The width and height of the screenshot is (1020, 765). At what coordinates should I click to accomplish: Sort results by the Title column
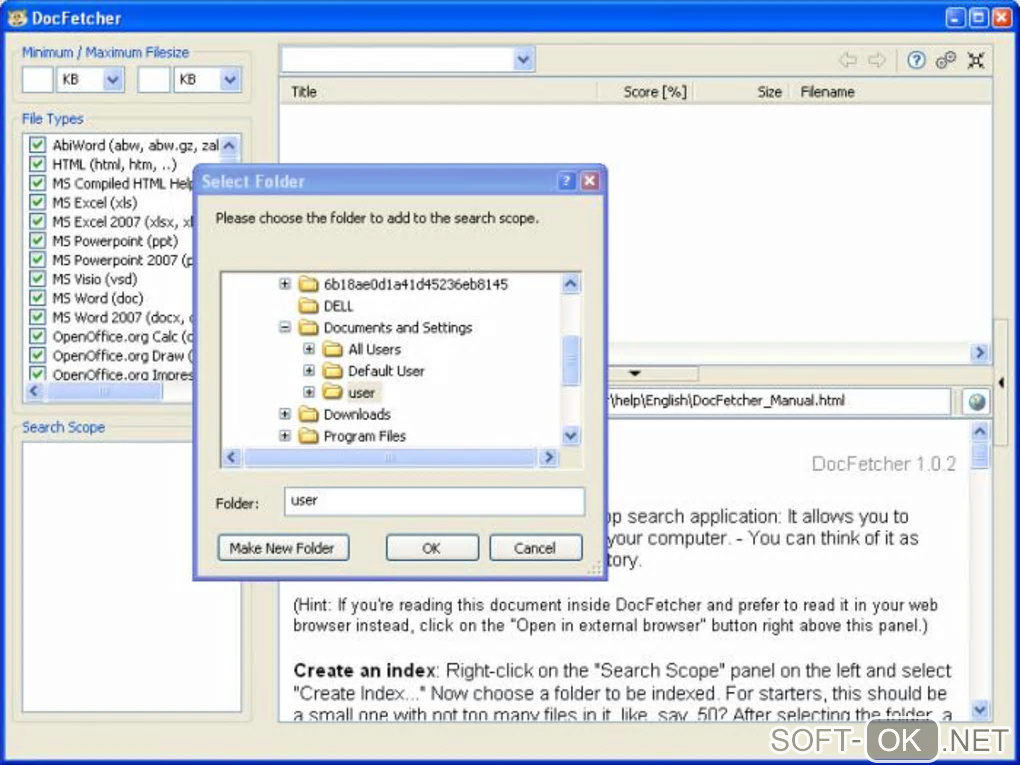tap(438, 92)
